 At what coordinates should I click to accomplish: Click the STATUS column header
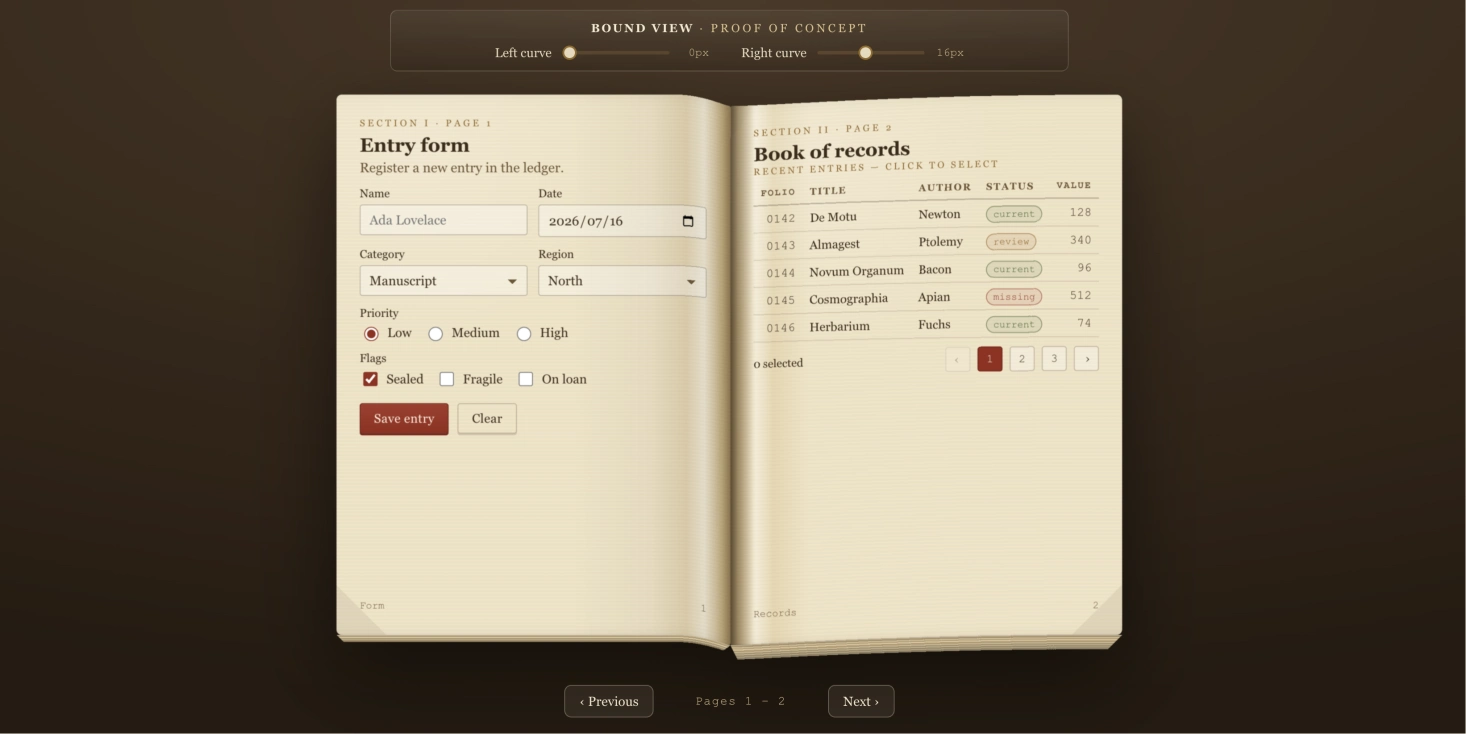point(1010,186)
